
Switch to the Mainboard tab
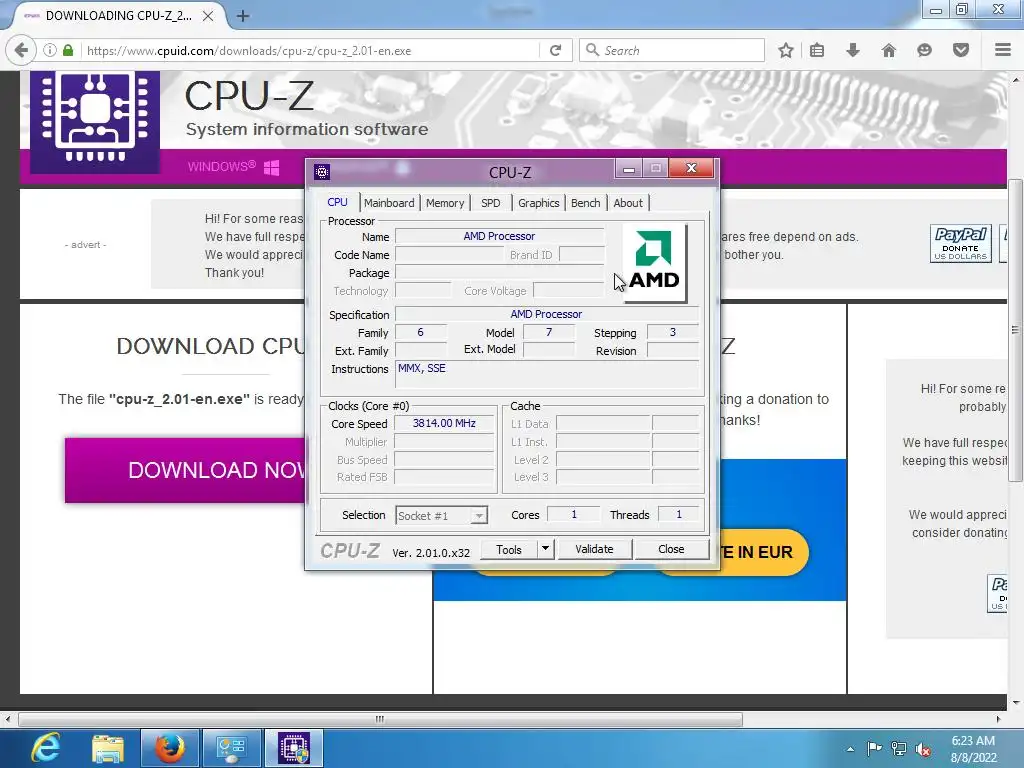coord(389,203)
